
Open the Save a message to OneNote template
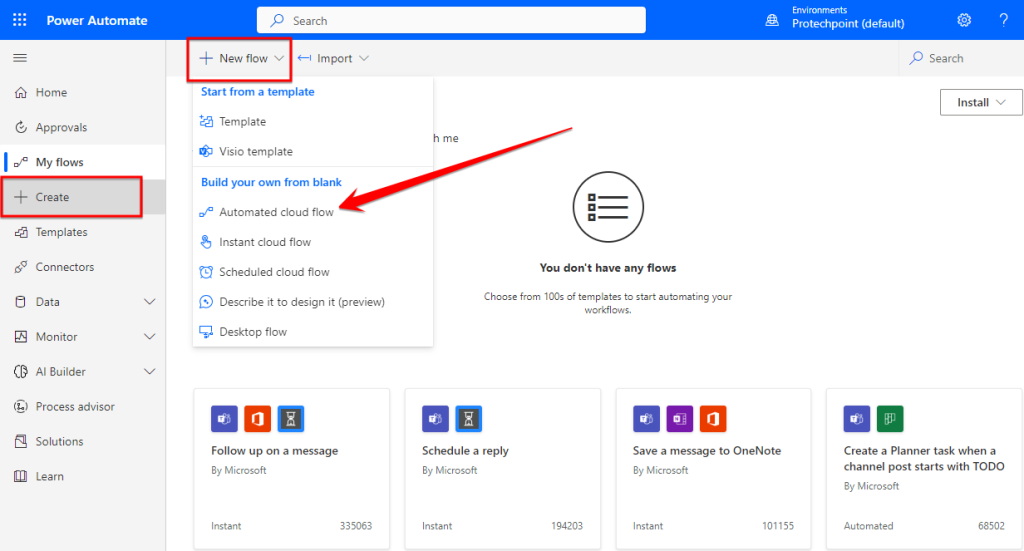[713, 469]
